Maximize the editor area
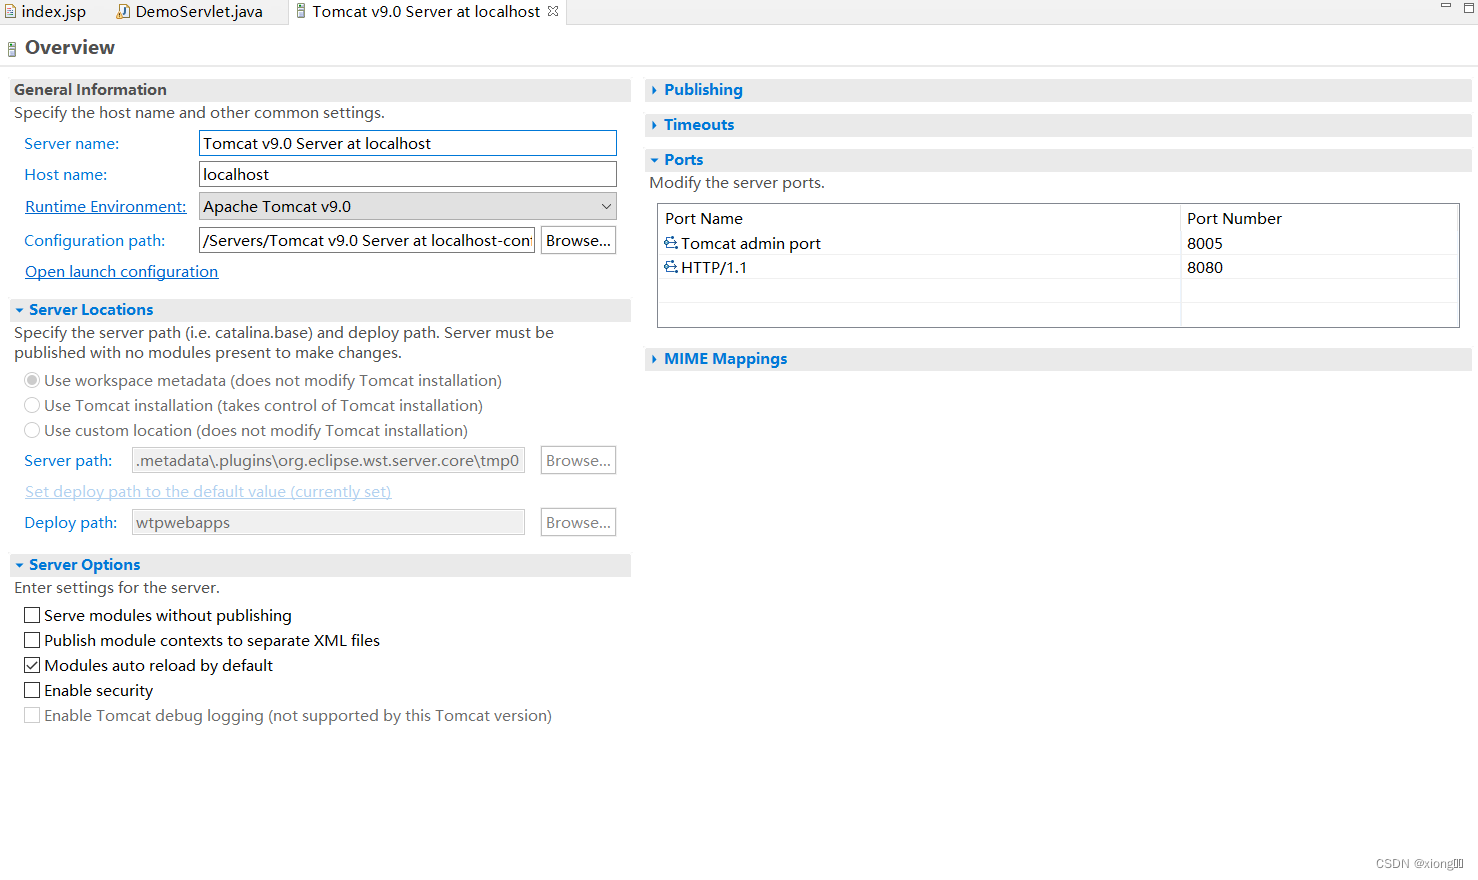Image resolution: width=1478 pixels, height=880 pixels. tap(1469, 7)
